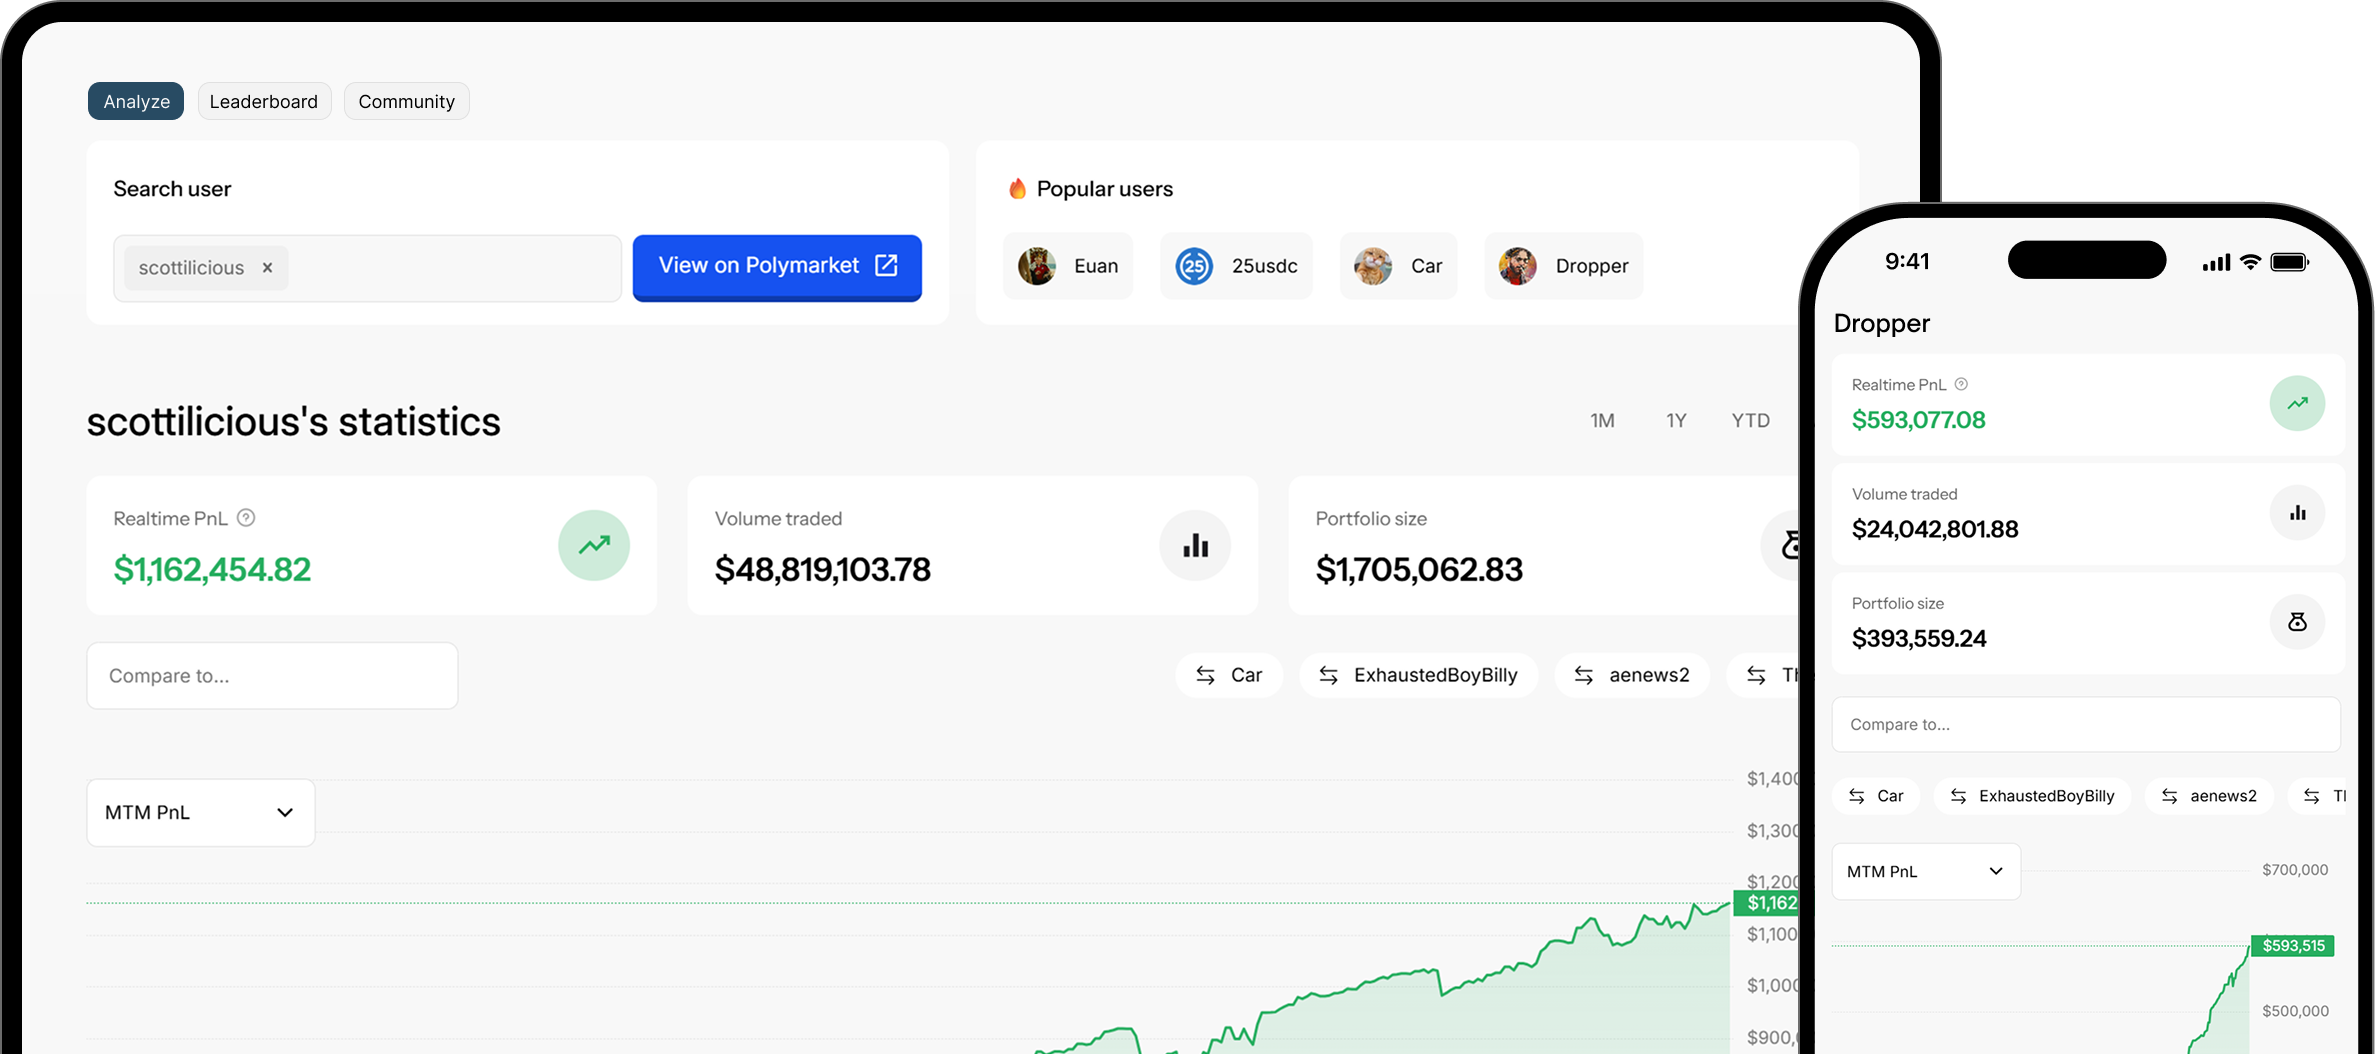Select Euan's avatar in Popular users
This screenshot has height=1055, width=2375.
[1038, 265]
